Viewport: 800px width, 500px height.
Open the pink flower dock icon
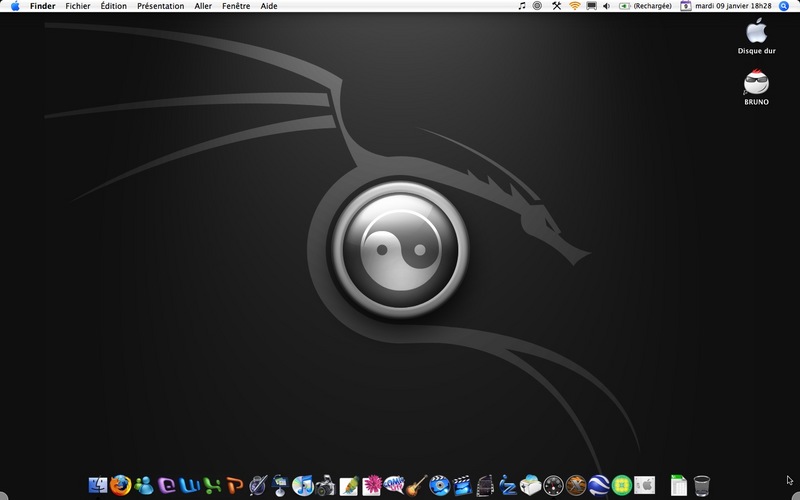[371, 485]
